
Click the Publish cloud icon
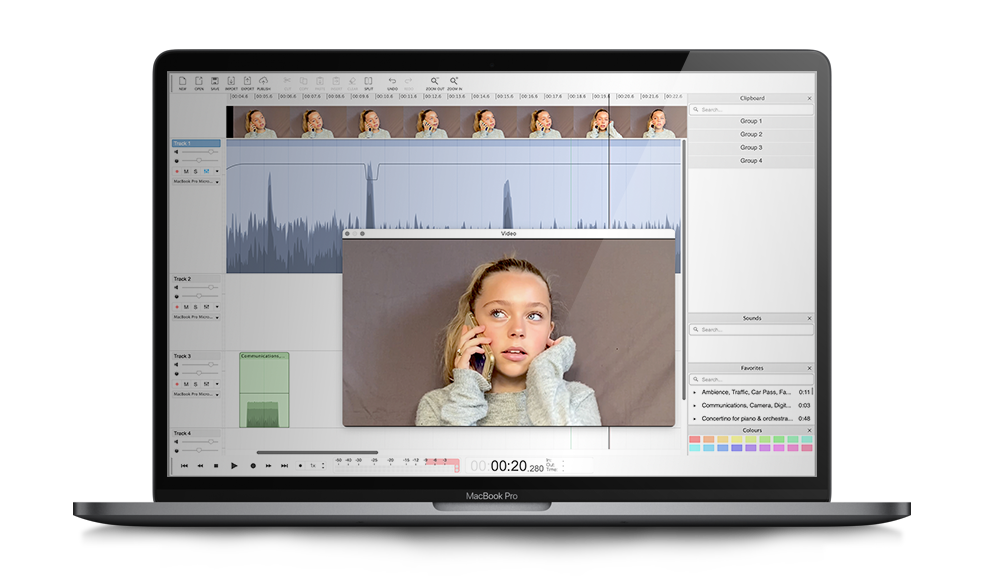(264, 82)
